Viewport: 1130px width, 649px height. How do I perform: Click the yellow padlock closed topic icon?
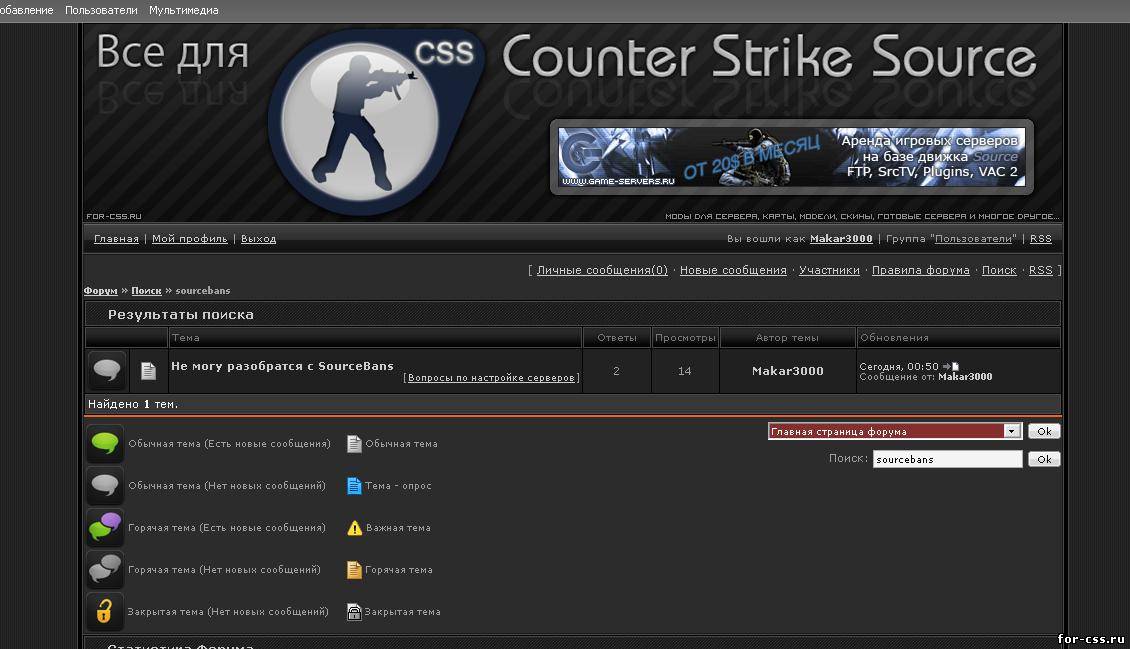104,611
